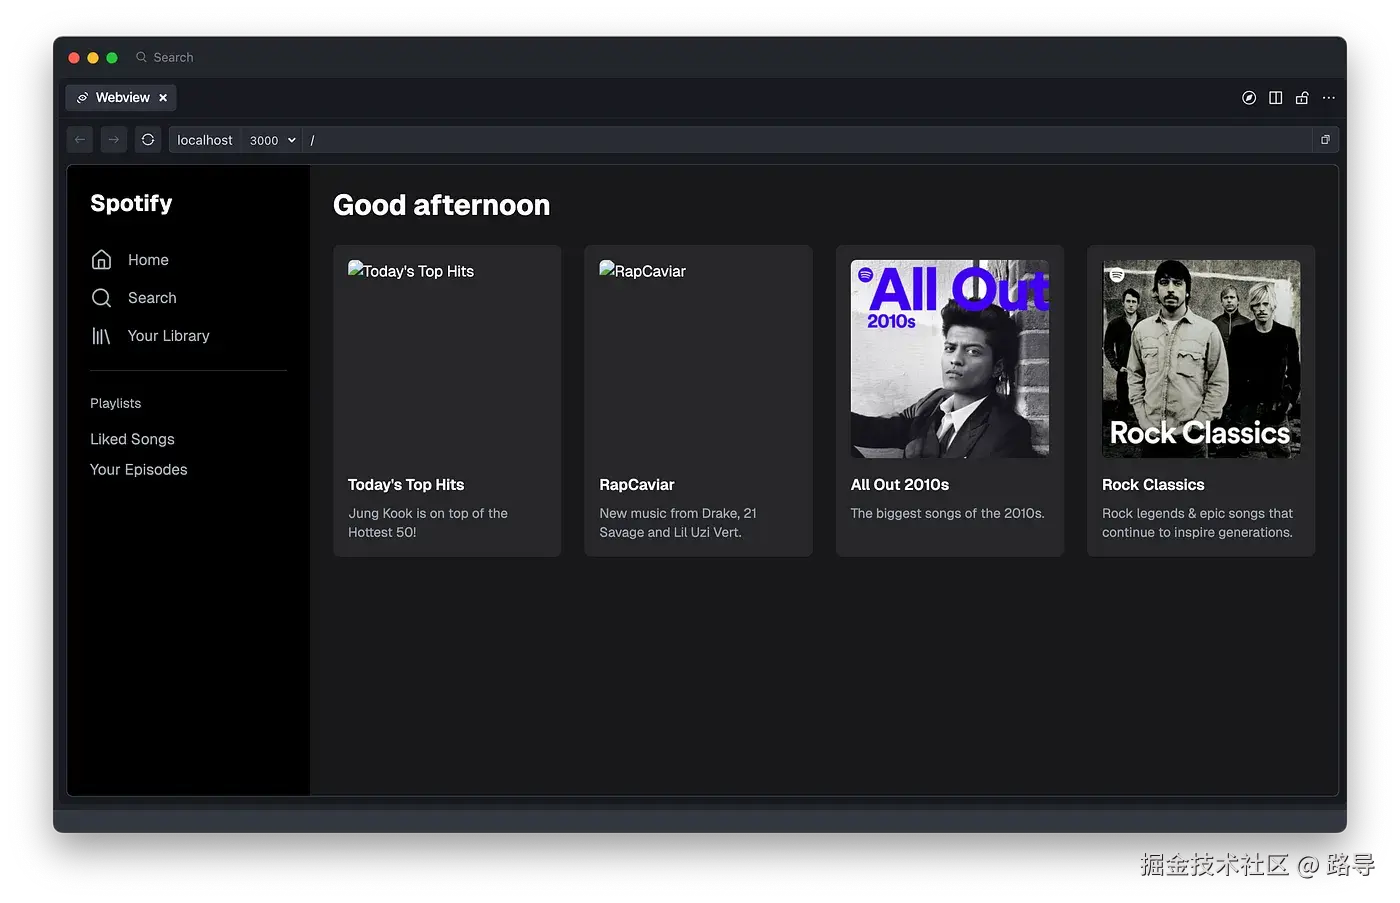Click the search magnifier in title bar
This screenshot has width=1400, height=903.
141,57
